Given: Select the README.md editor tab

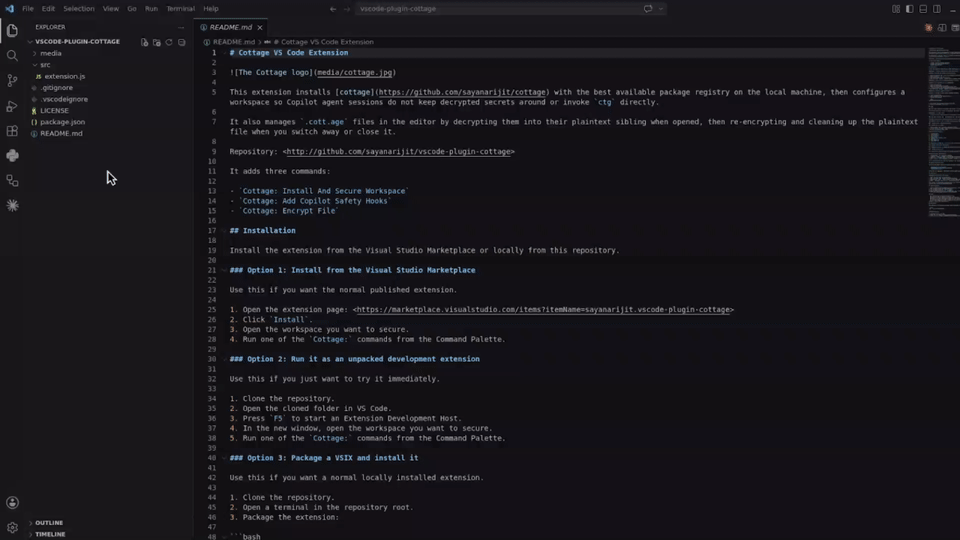Looking at the screenshot, I should tap(231, 28).
